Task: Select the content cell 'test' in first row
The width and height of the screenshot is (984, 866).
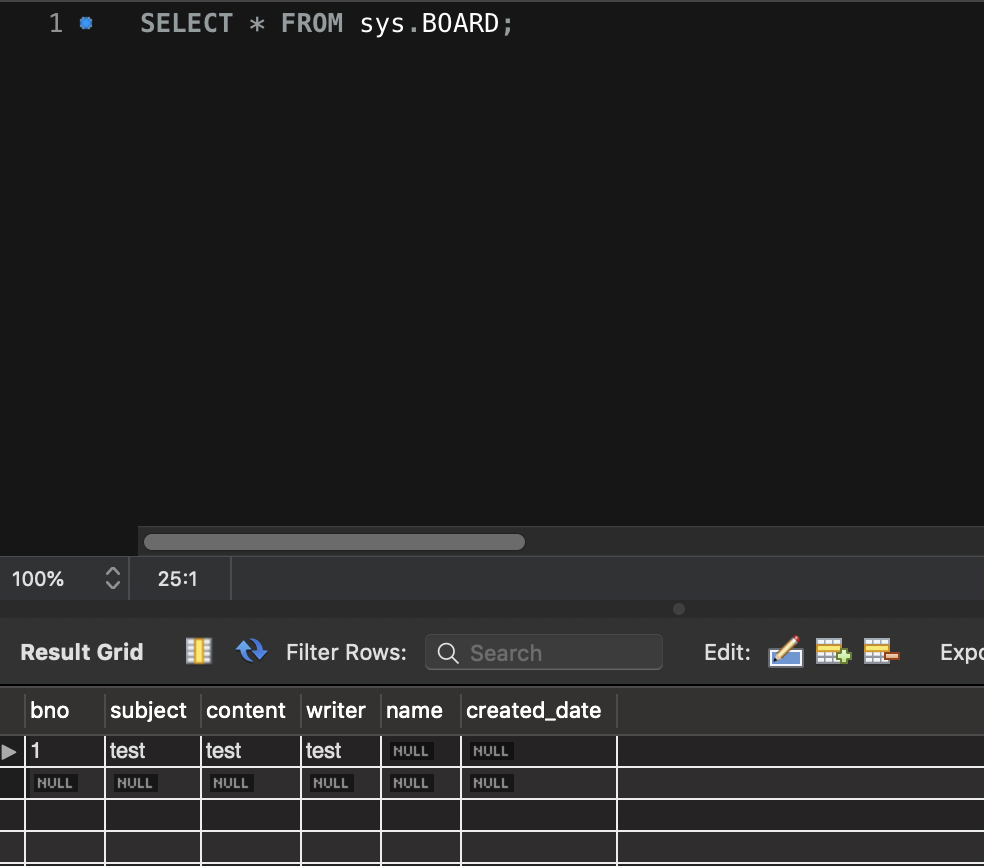Action: [250, 751]
